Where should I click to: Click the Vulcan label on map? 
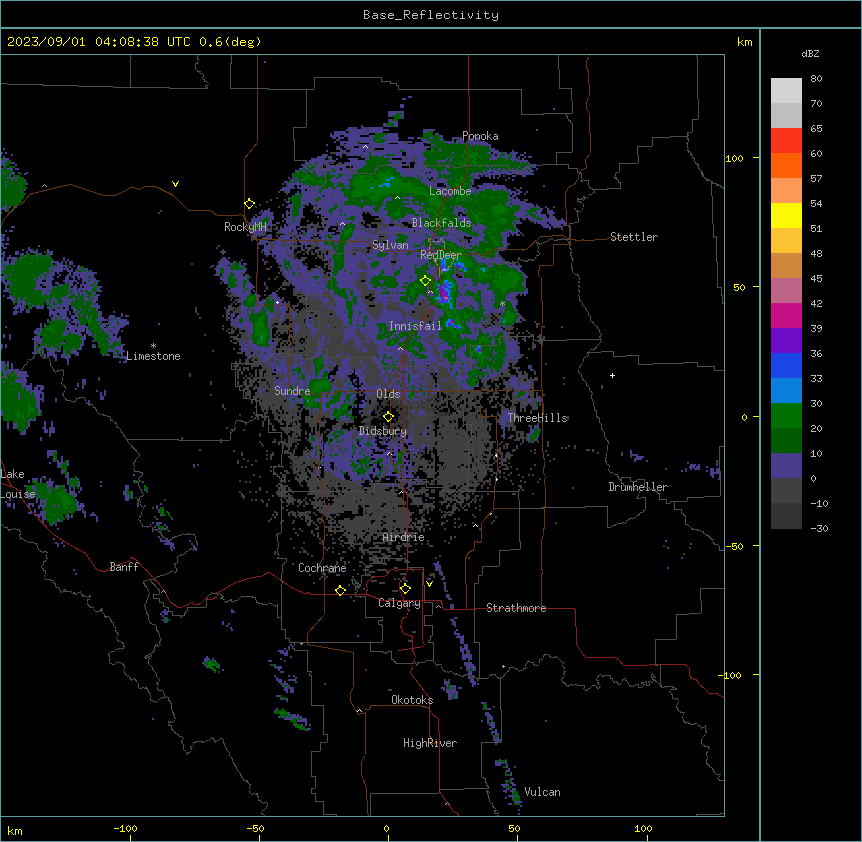543,792
